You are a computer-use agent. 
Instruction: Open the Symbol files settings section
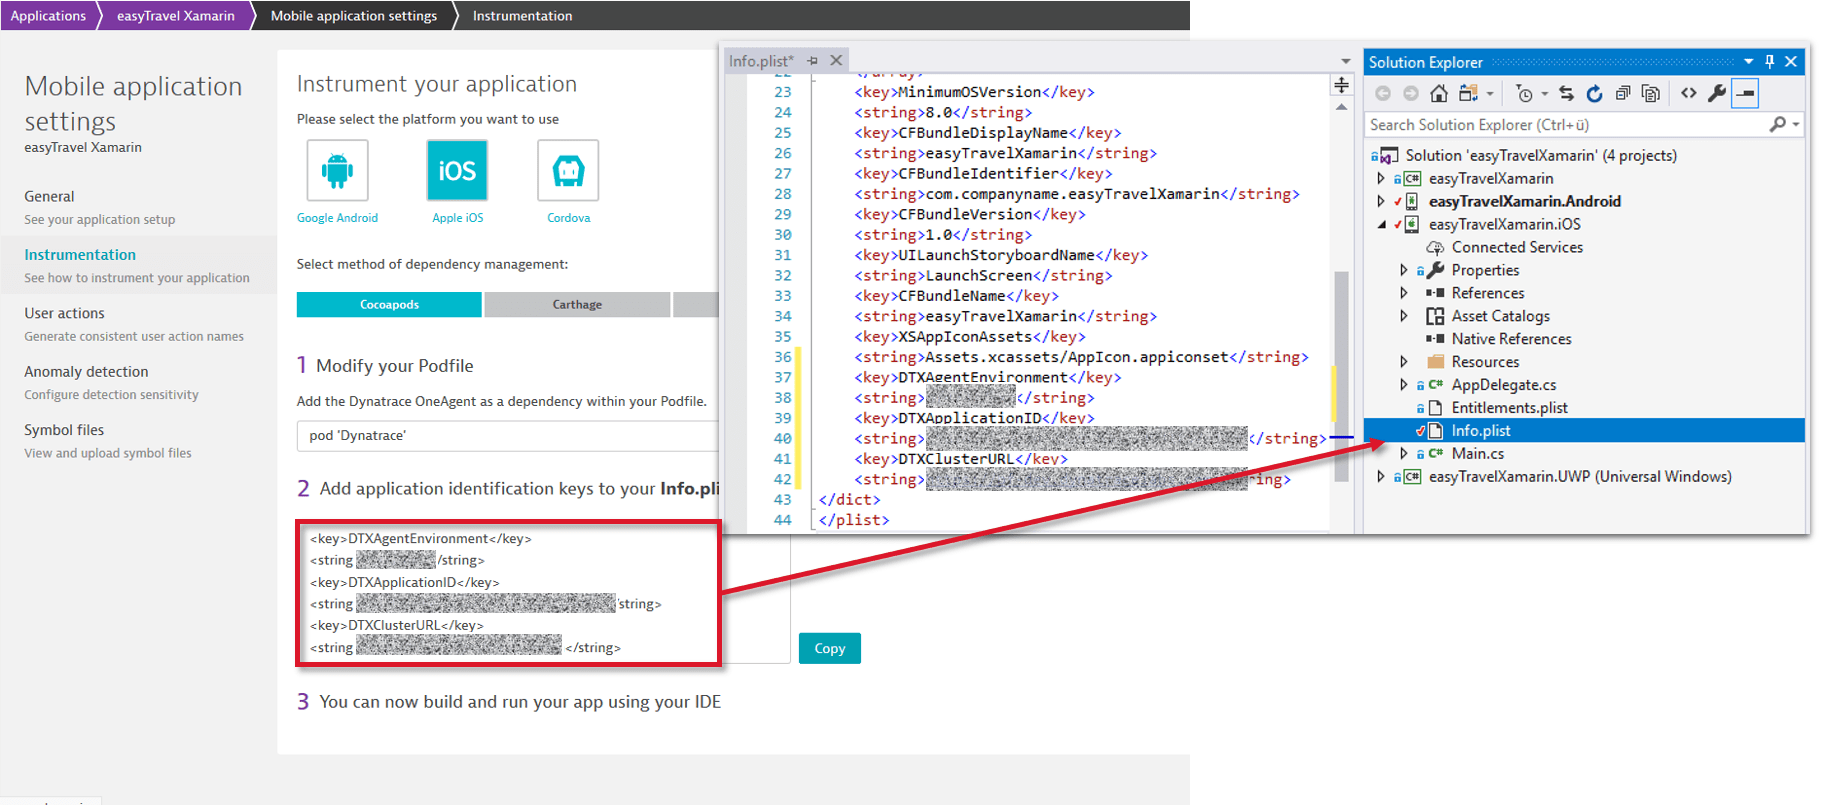[x=139, y=440]
